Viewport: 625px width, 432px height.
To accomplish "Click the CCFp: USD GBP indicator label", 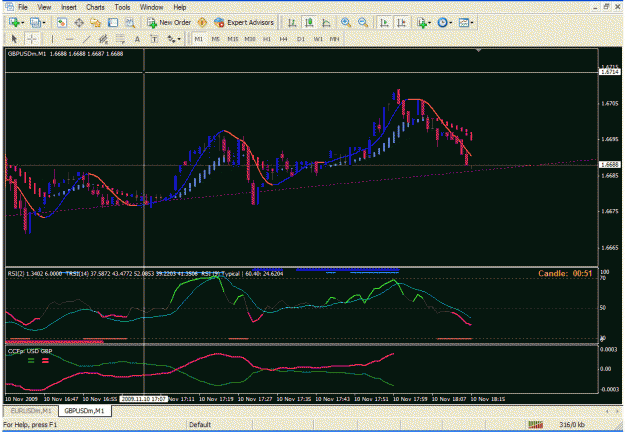I will [x=30, y=351].
